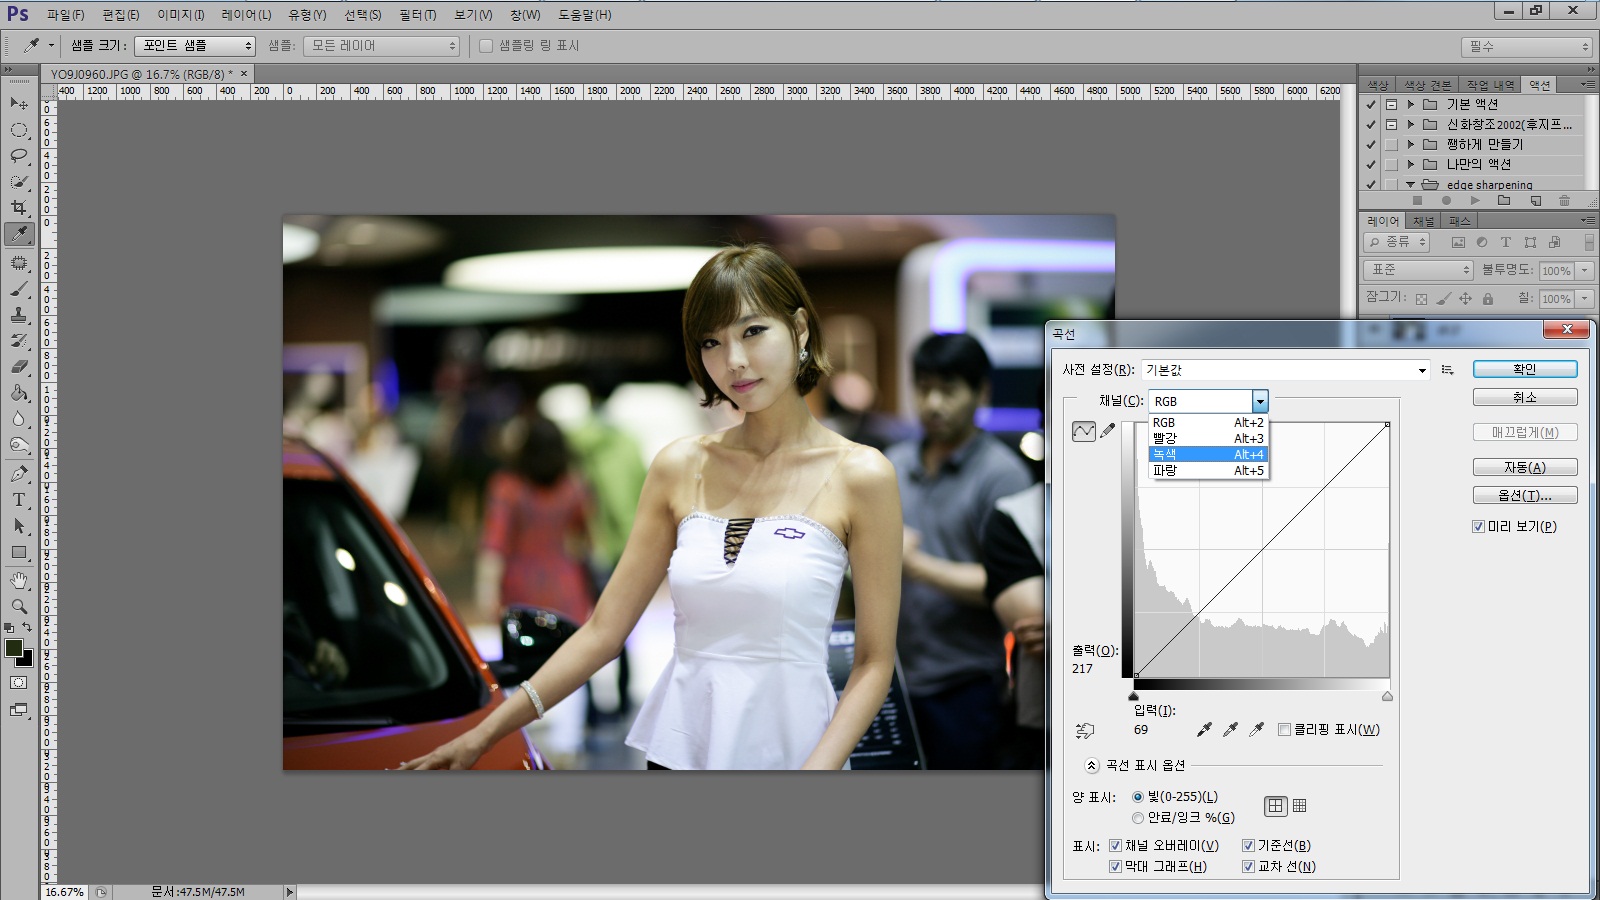Select the 안료/잉크 % radio button
Screen dimensions: 1600x900
pos(1138,818)
